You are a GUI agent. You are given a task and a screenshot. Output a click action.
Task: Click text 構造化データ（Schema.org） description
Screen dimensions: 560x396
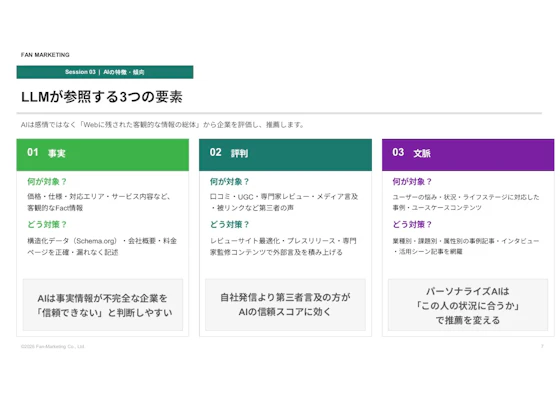[102, 246]
